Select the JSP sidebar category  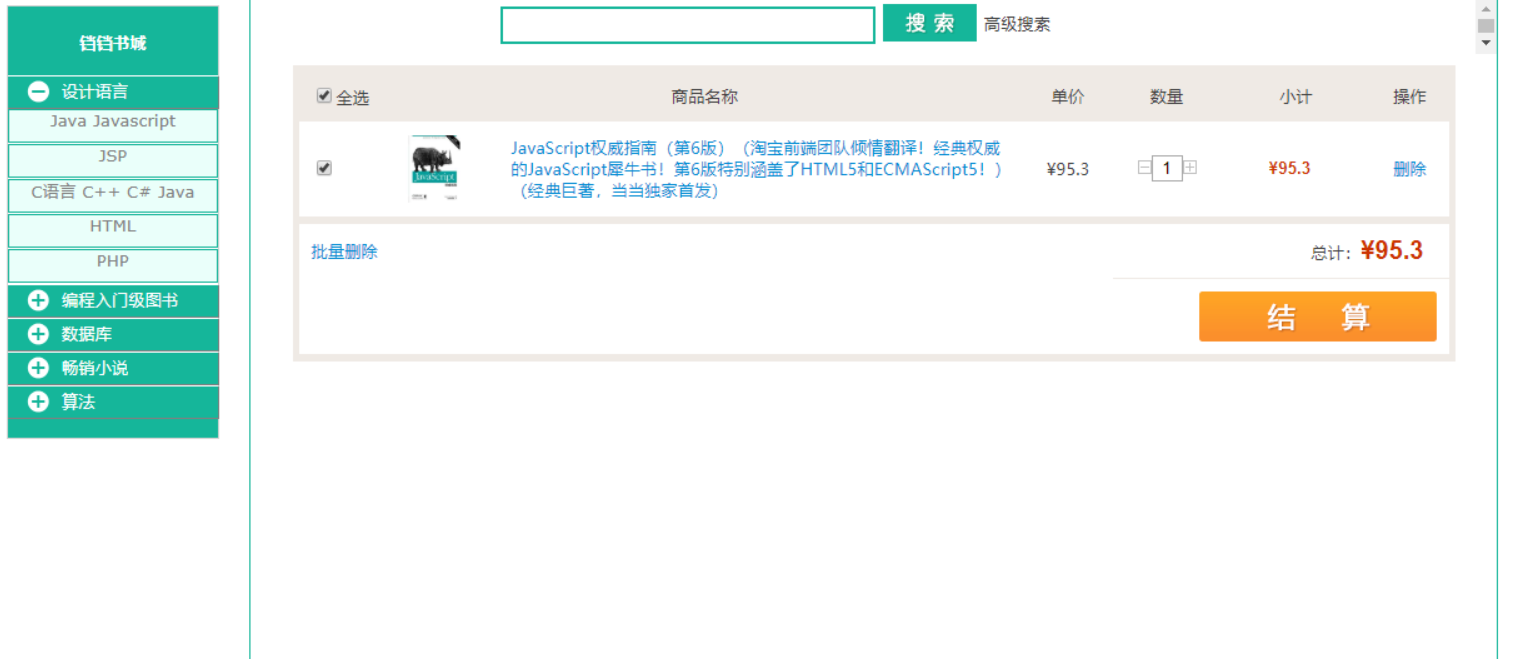tap(112, 156)
